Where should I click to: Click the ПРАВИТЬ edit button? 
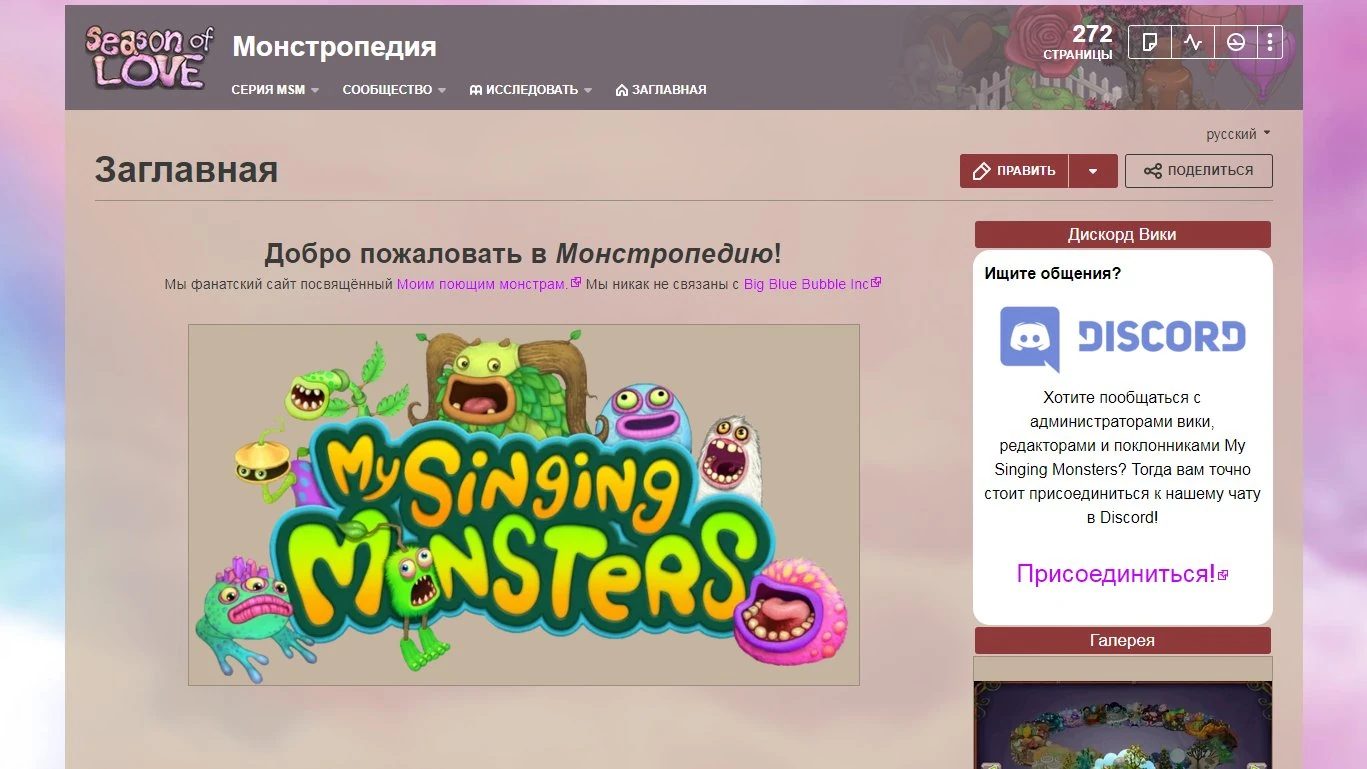(x=1014, y=171)
